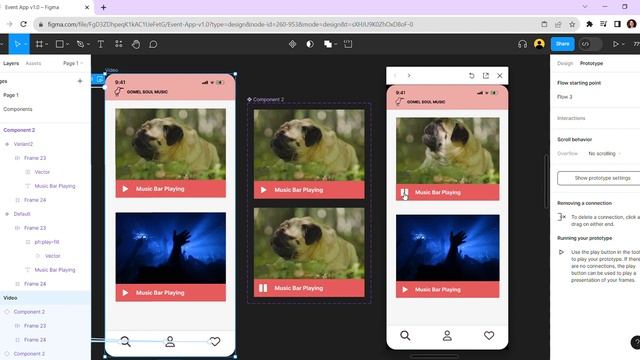Open the help question mark button
640x360 pixels.
point(636,343)
